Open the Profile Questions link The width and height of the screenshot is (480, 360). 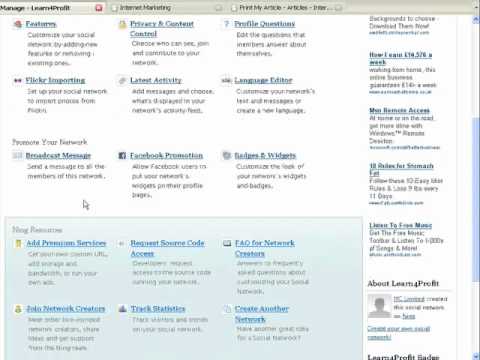coord(265,24)
